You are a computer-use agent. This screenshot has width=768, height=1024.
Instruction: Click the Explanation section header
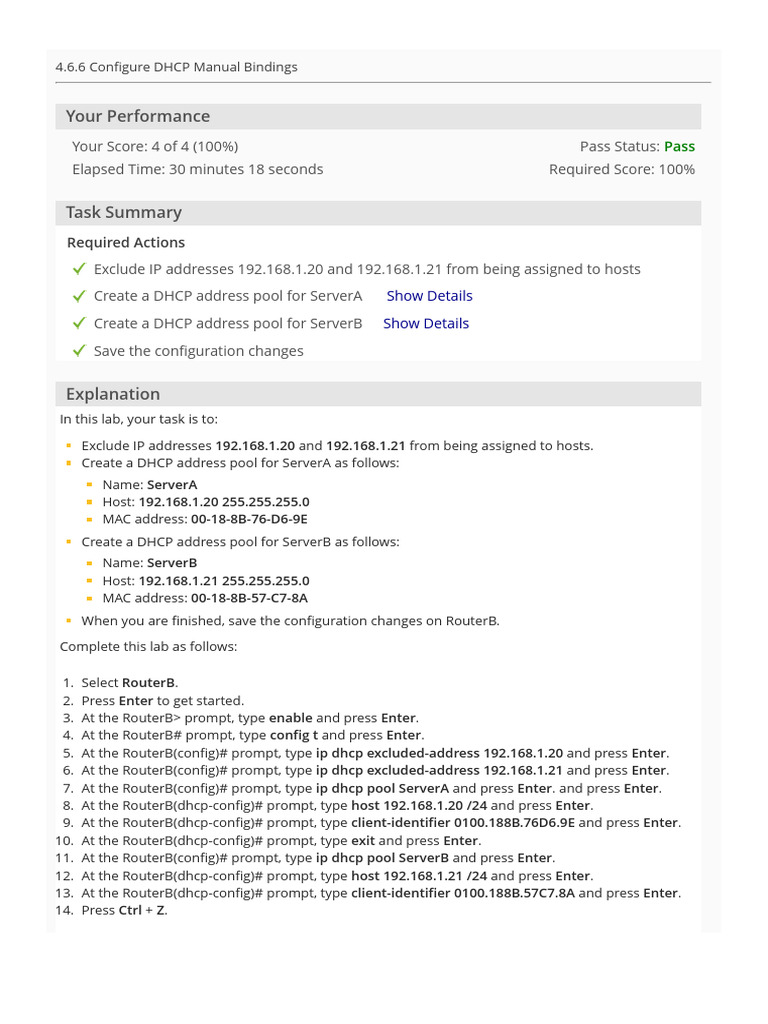113,394
